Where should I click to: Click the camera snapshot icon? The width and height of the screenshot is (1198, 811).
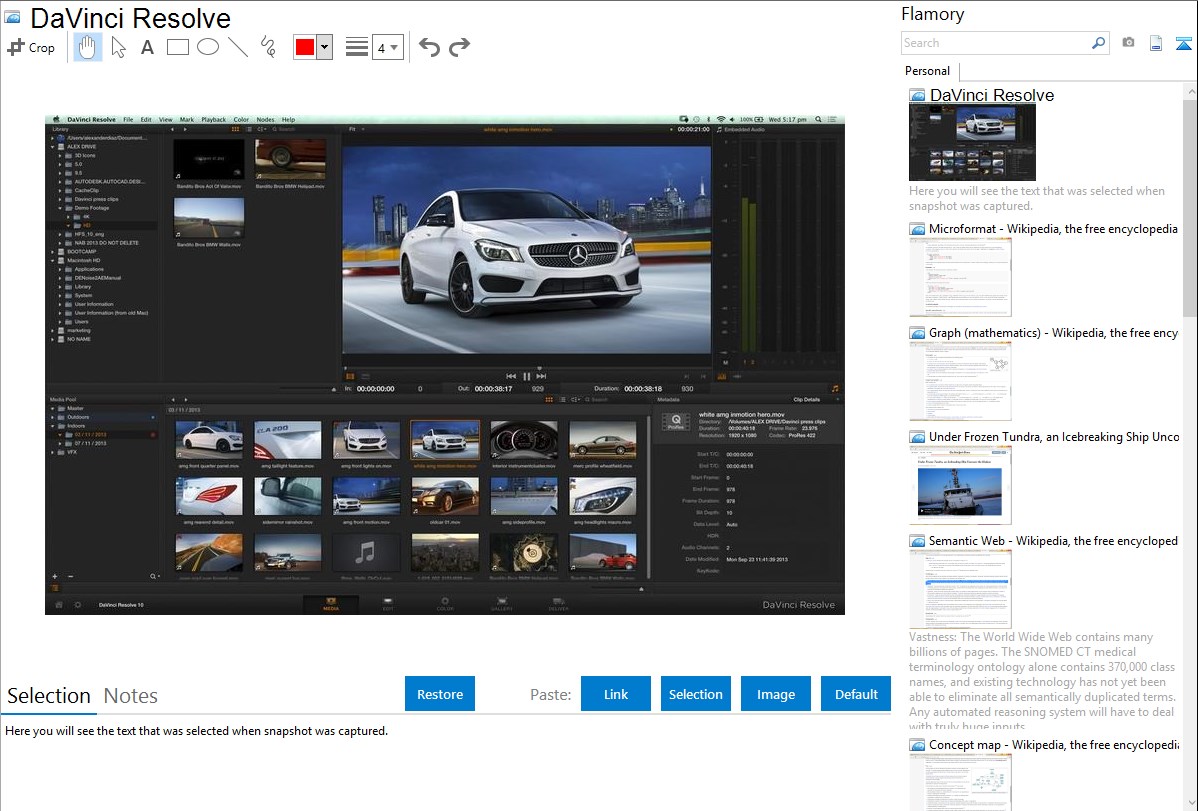point(1128,43)
